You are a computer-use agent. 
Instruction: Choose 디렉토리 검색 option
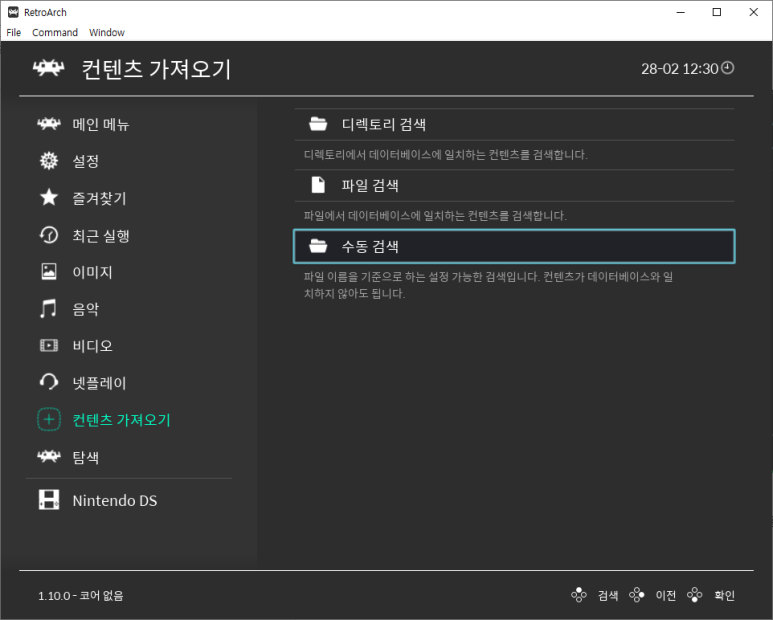(514, 124)
